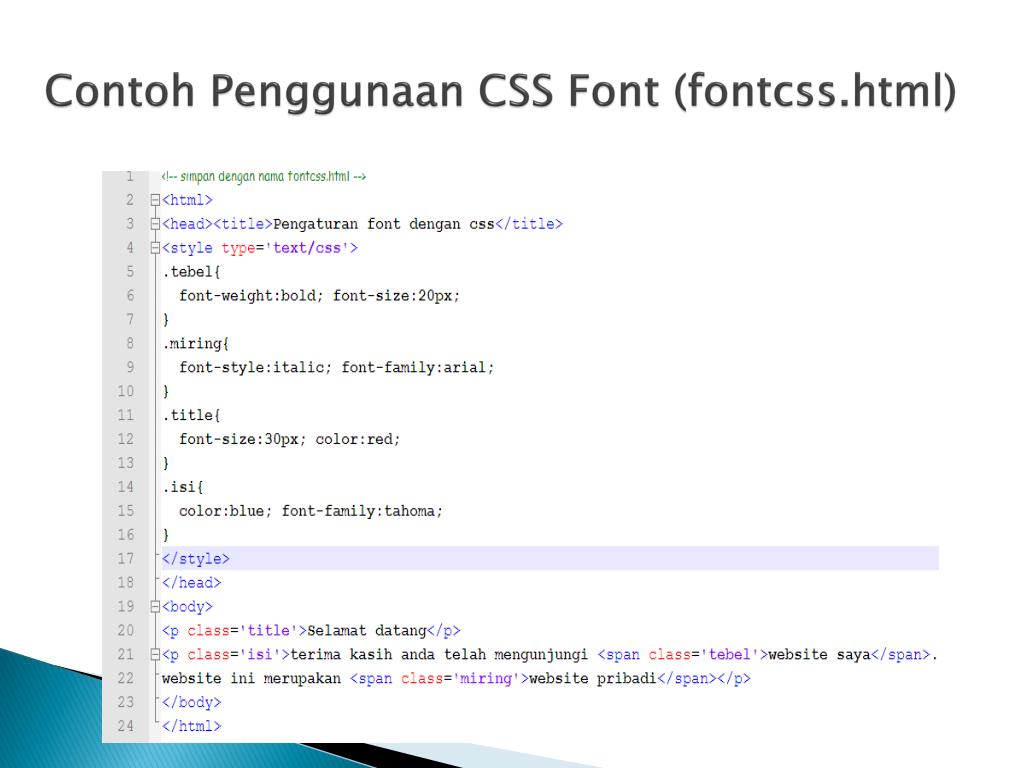The image size is (1024, 768).
Task: Click 'terima kasih anda telah mengunjungi' text
Action: (x=439, y=654)
